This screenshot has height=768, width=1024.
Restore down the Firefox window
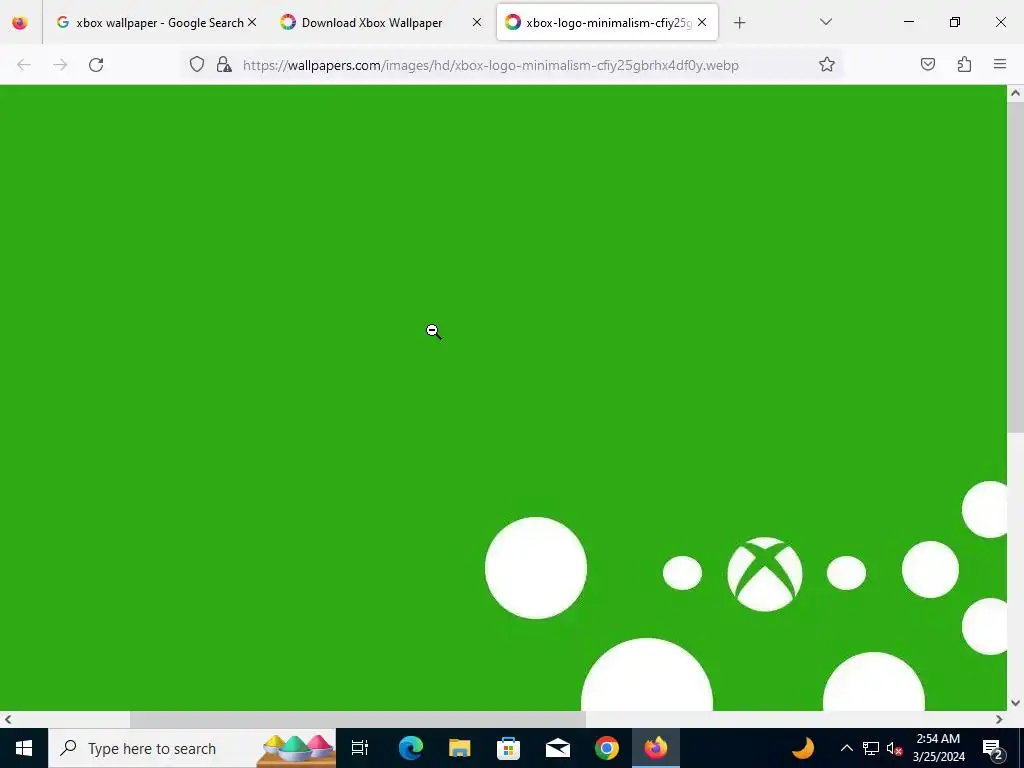[x=955, y=22]
